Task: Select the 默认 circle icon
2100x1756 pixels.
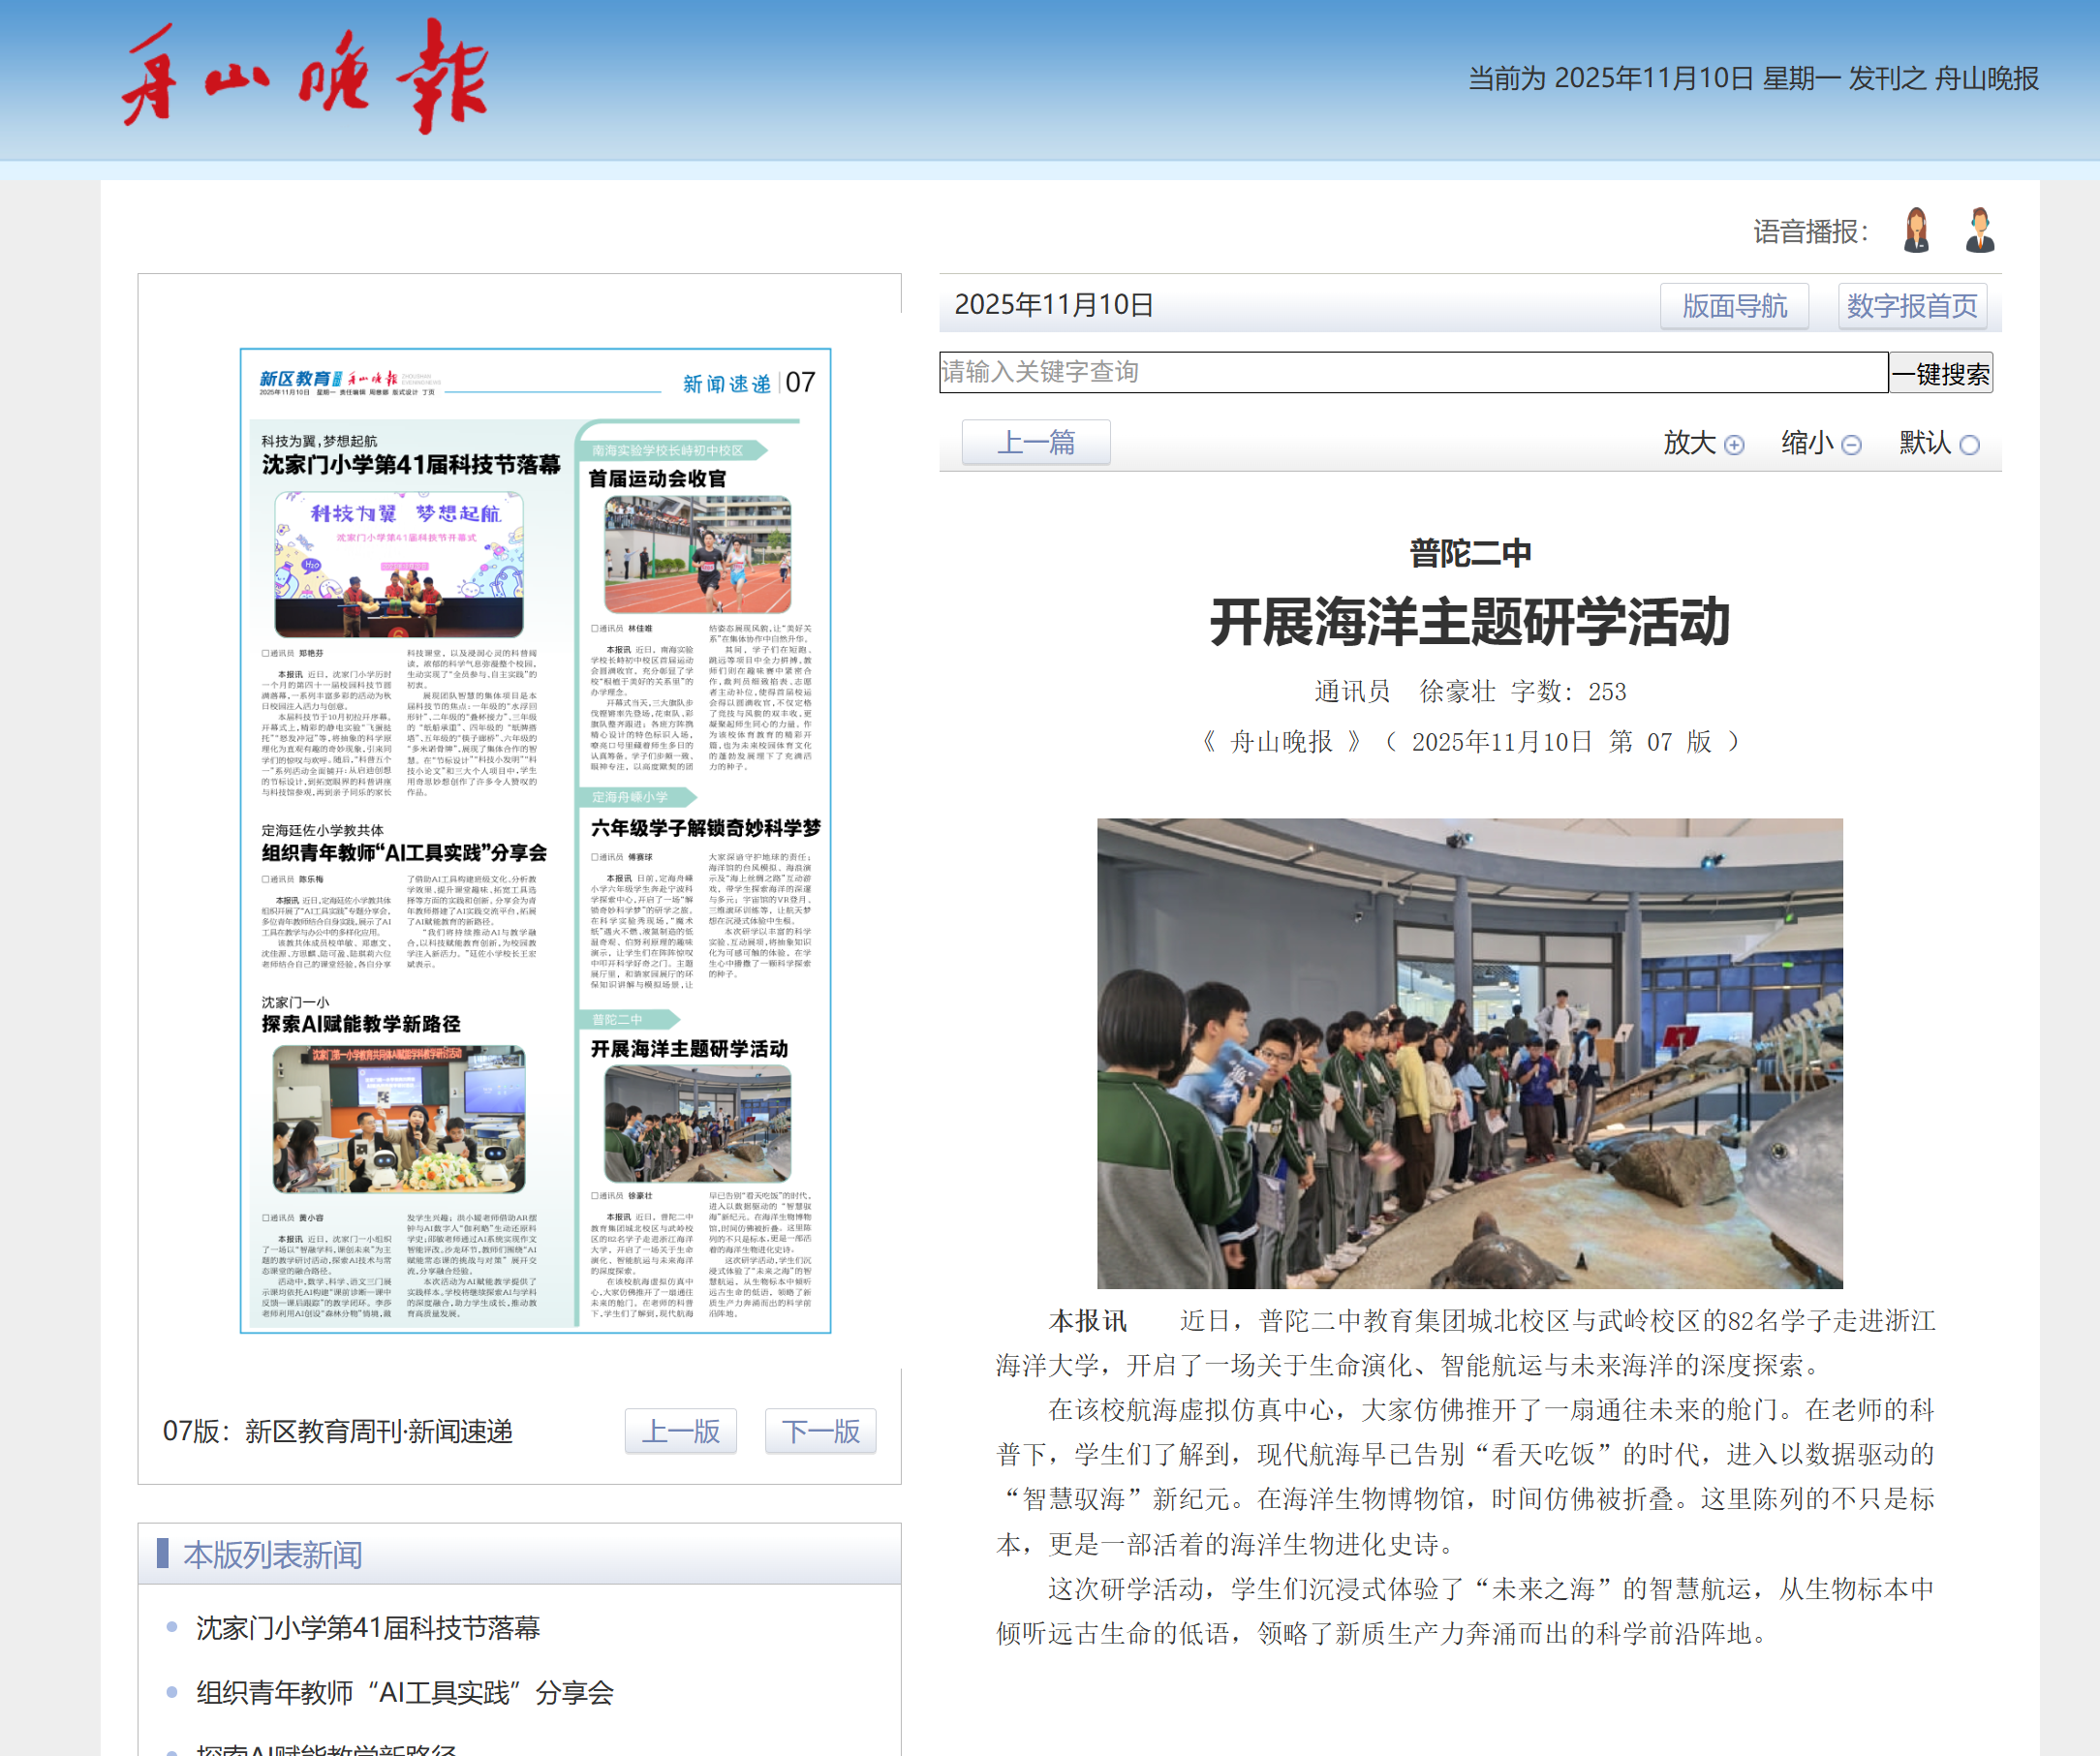Action: (x=1969, y=445)
